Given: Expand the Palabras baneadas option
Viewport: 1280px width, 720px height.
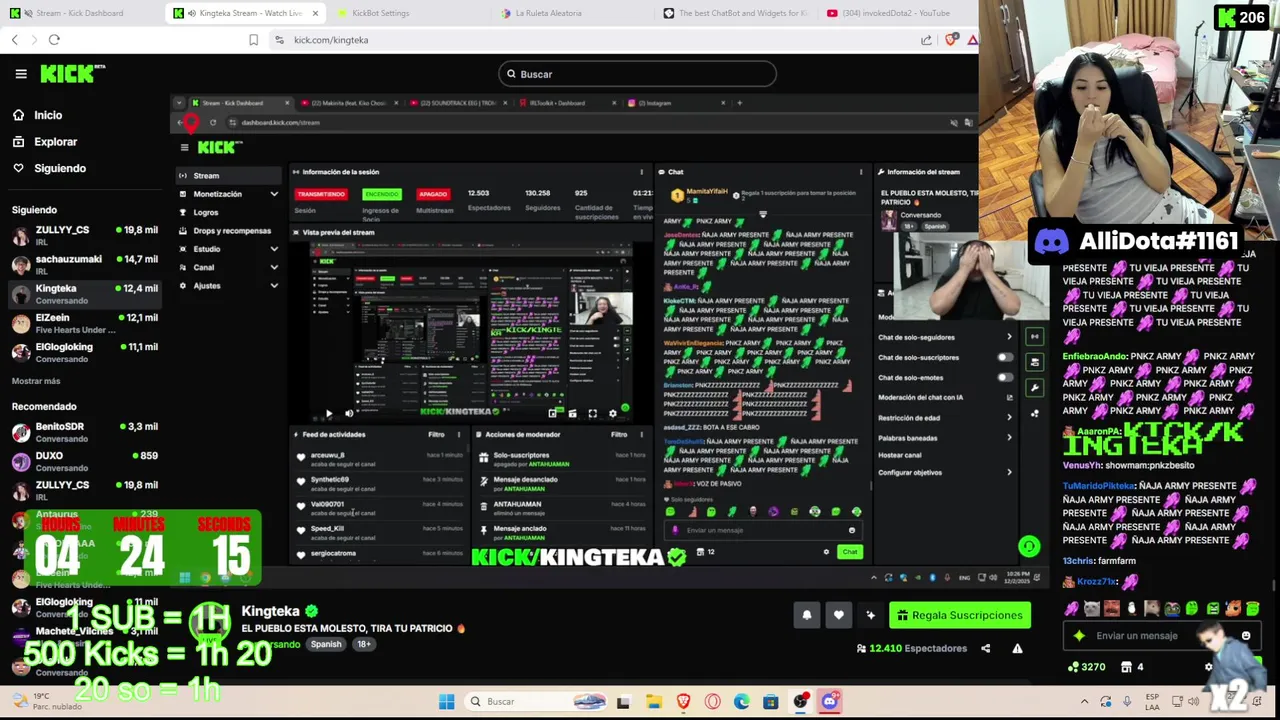Looking at the screenshot, I should pos(1008,437).
